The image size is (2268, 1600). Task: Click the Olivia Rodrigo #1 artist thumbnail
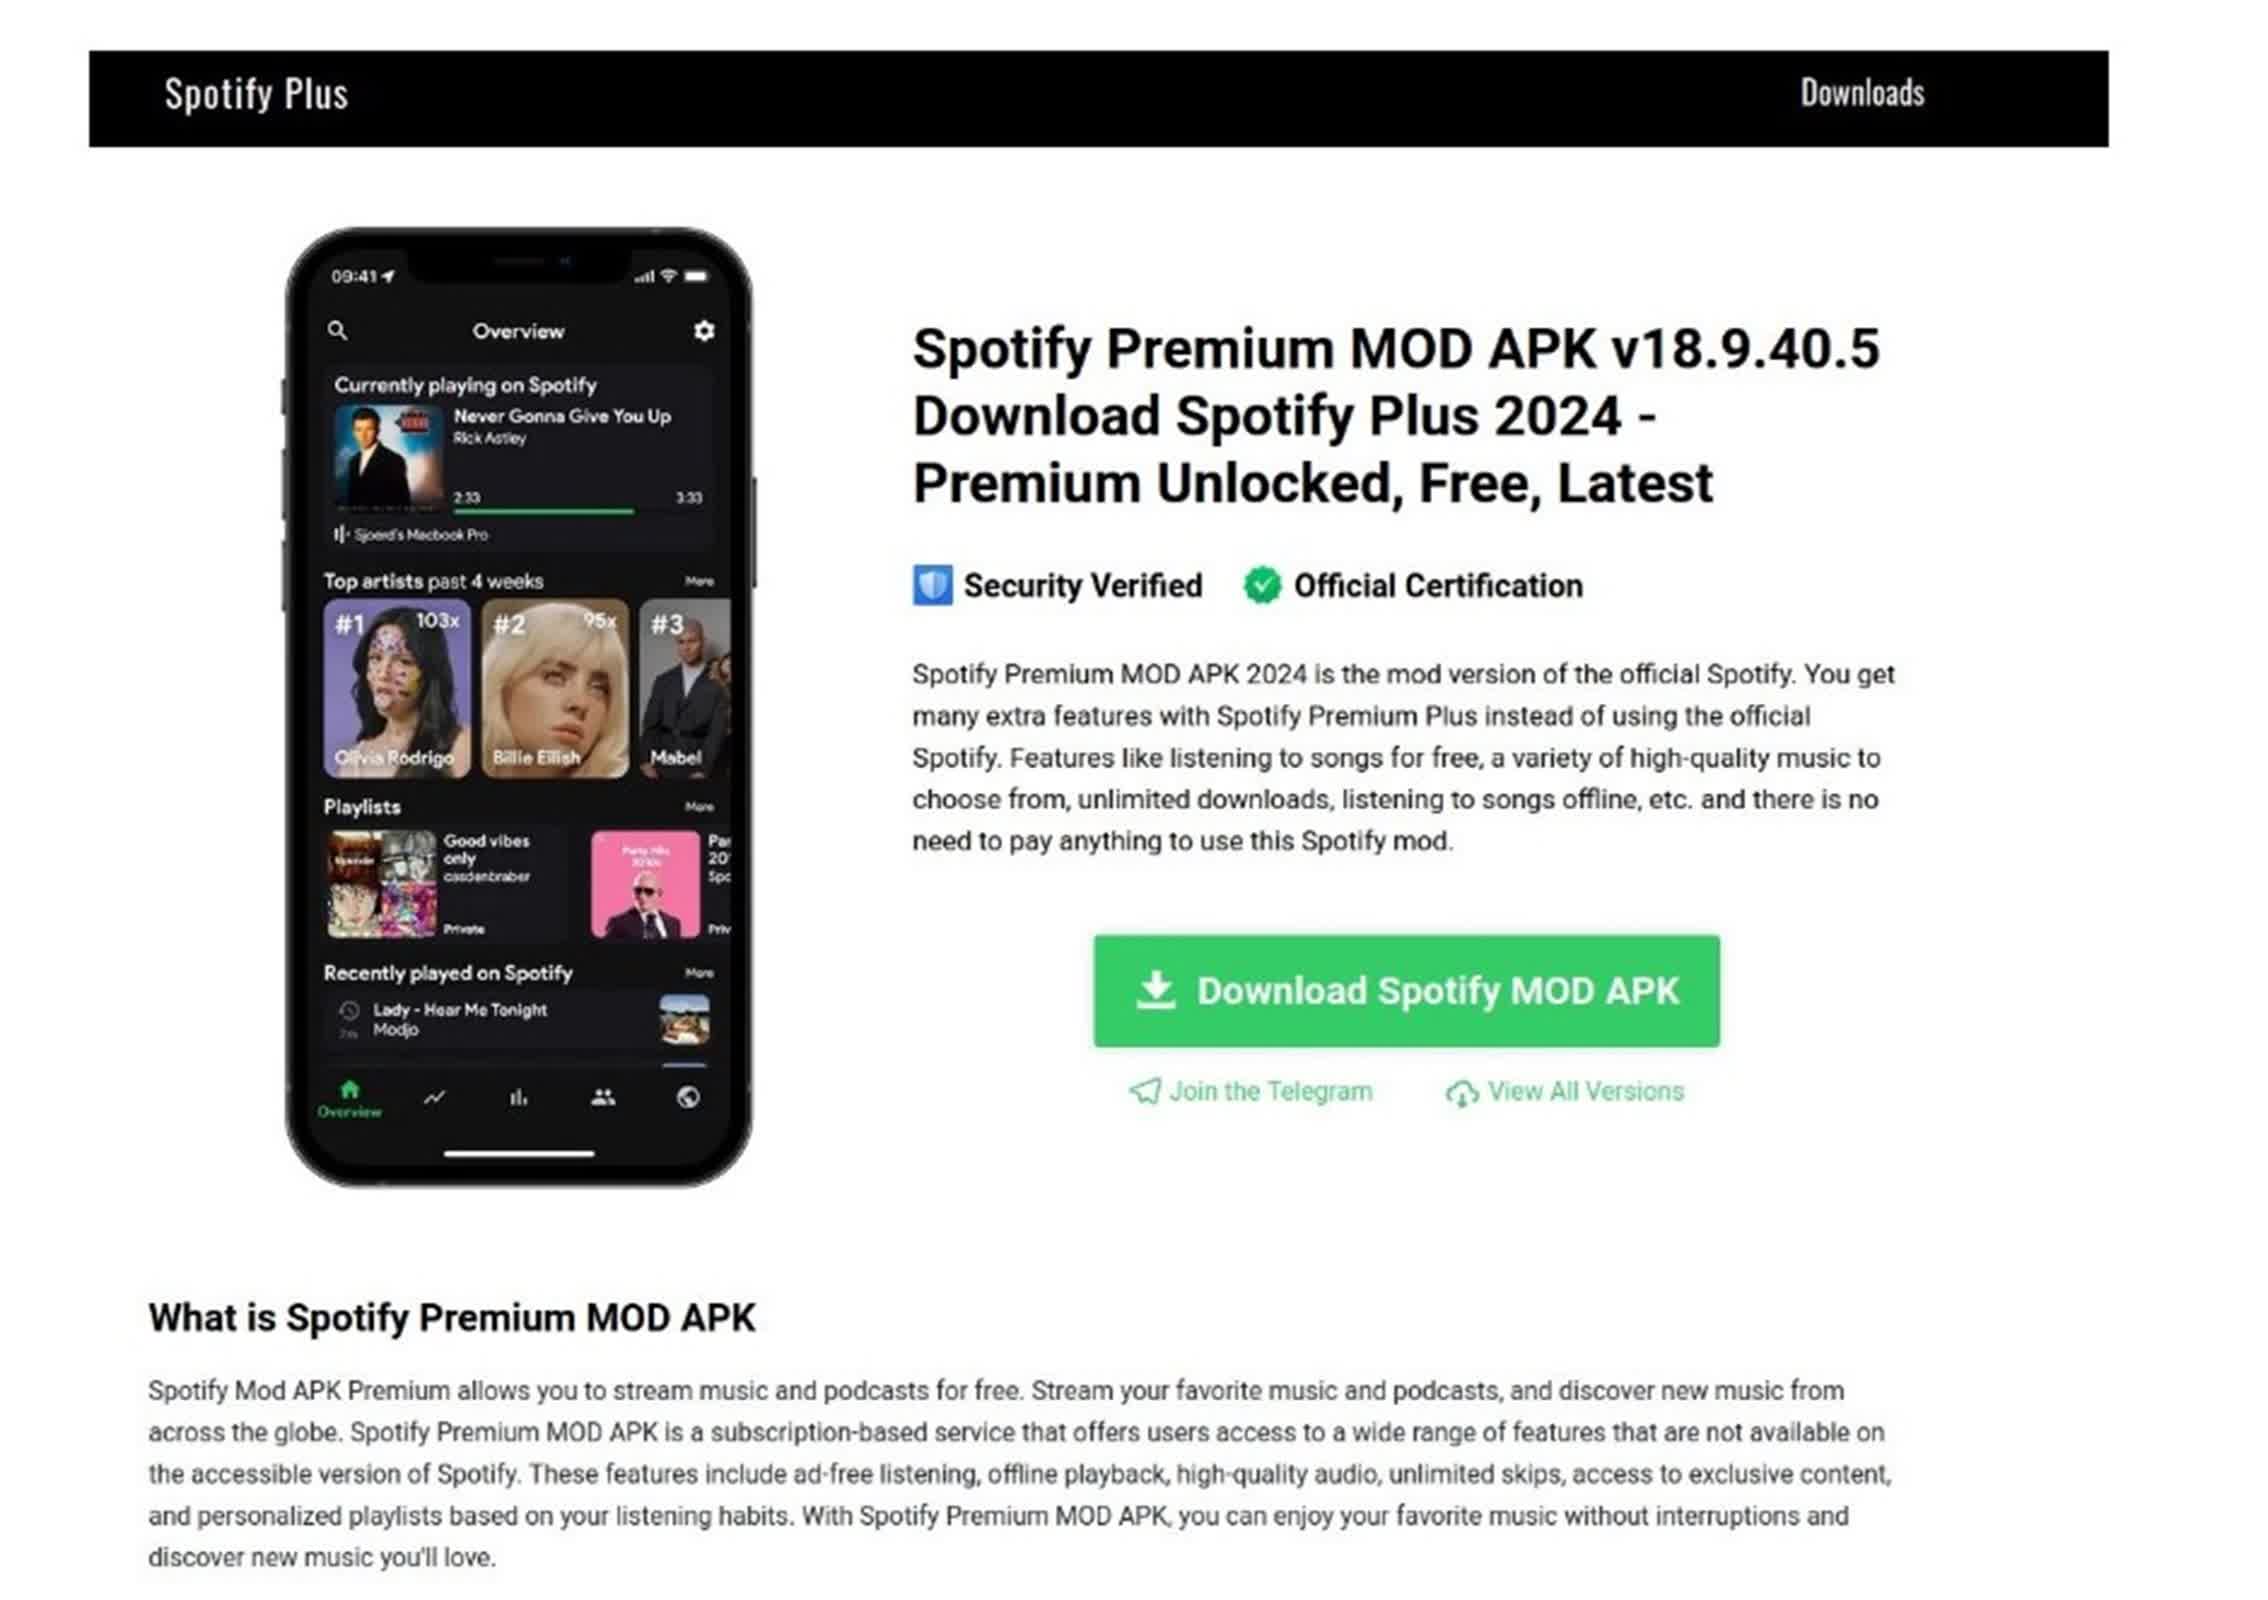(396, 688)
